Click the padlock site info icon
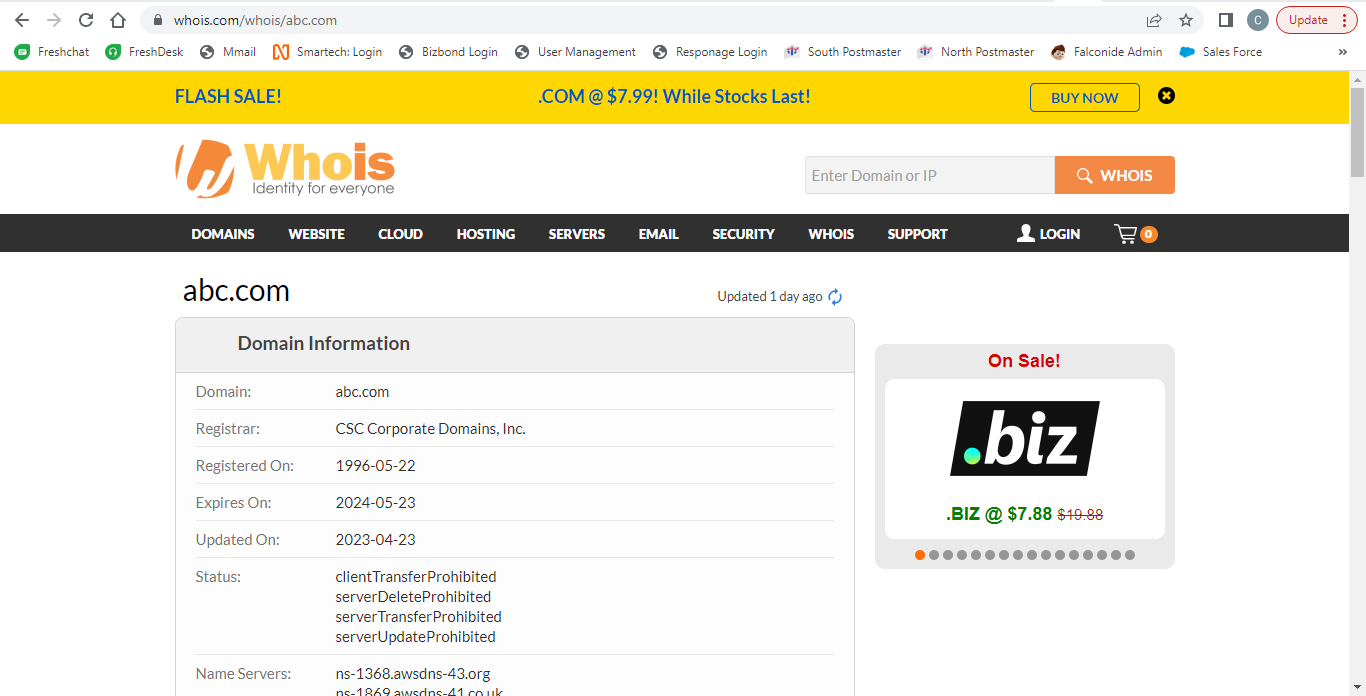Screen dimensions: 1366x696 click(x=157, y=20)
